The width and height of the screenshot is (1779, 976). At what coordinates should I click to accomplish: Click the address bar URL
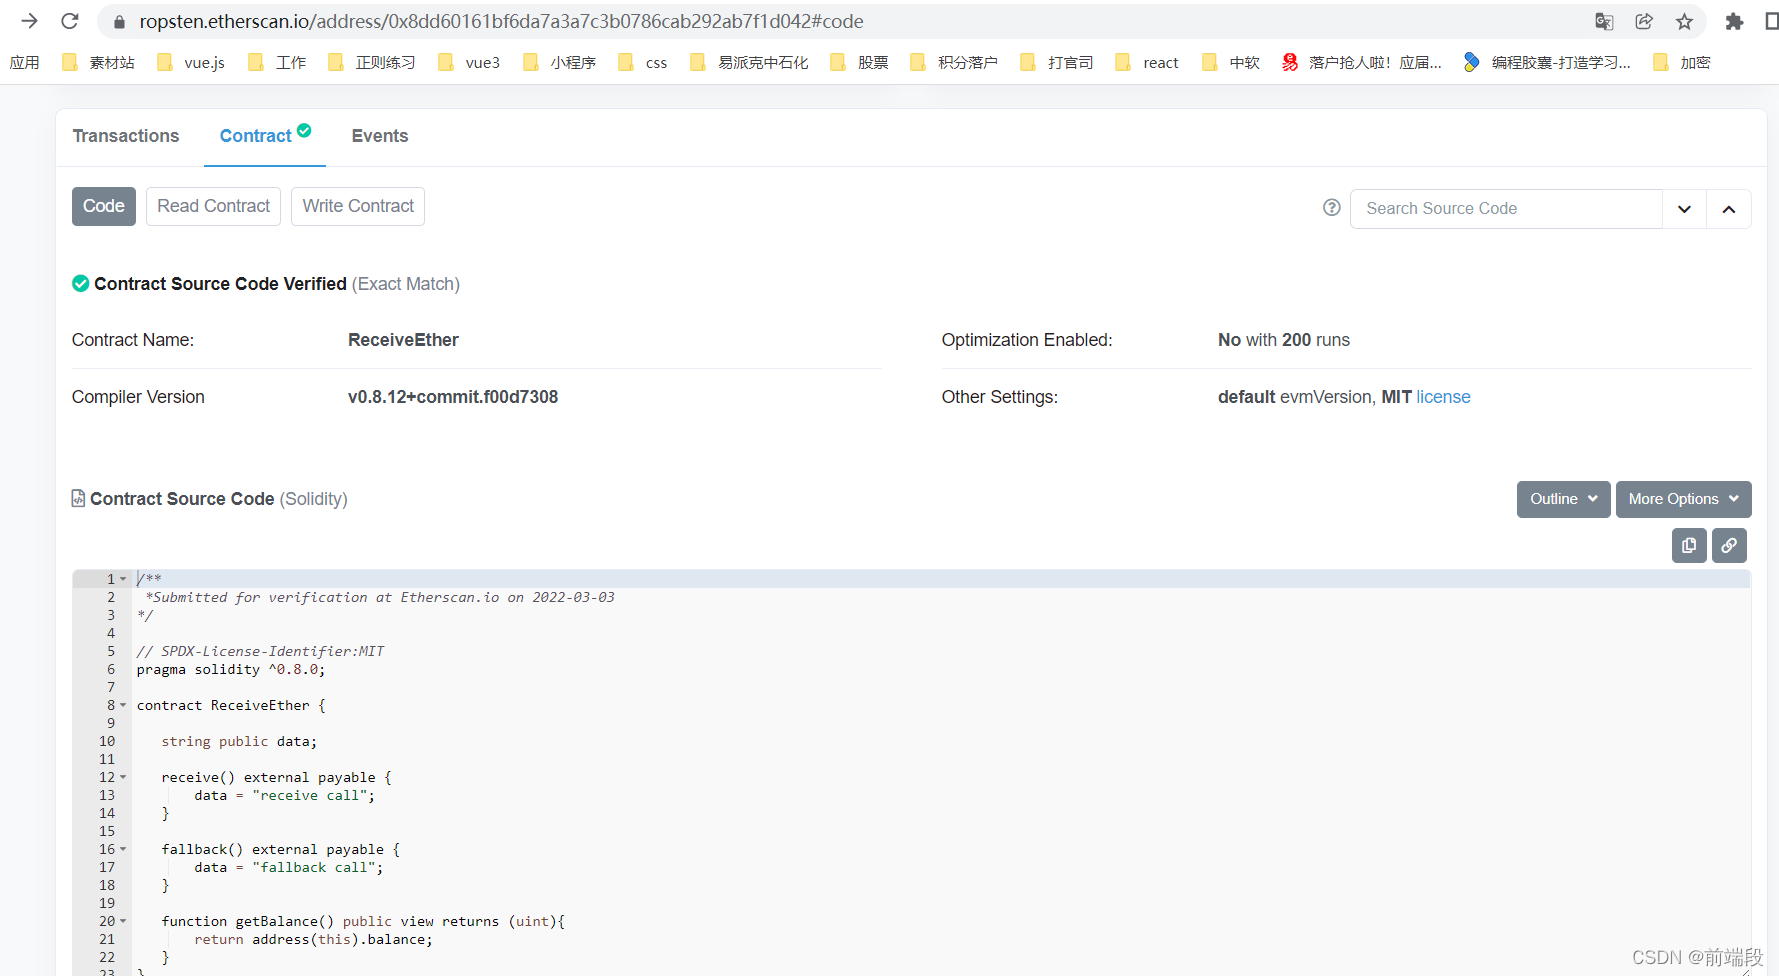click(501, 21)
